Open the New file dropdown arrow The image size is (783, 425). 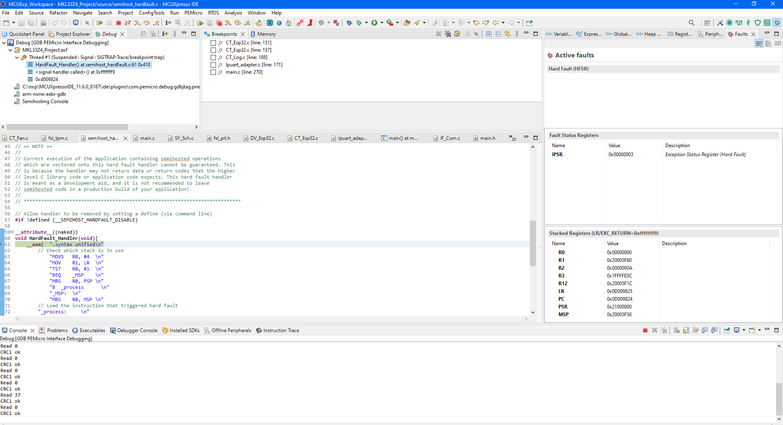[13, 23]
